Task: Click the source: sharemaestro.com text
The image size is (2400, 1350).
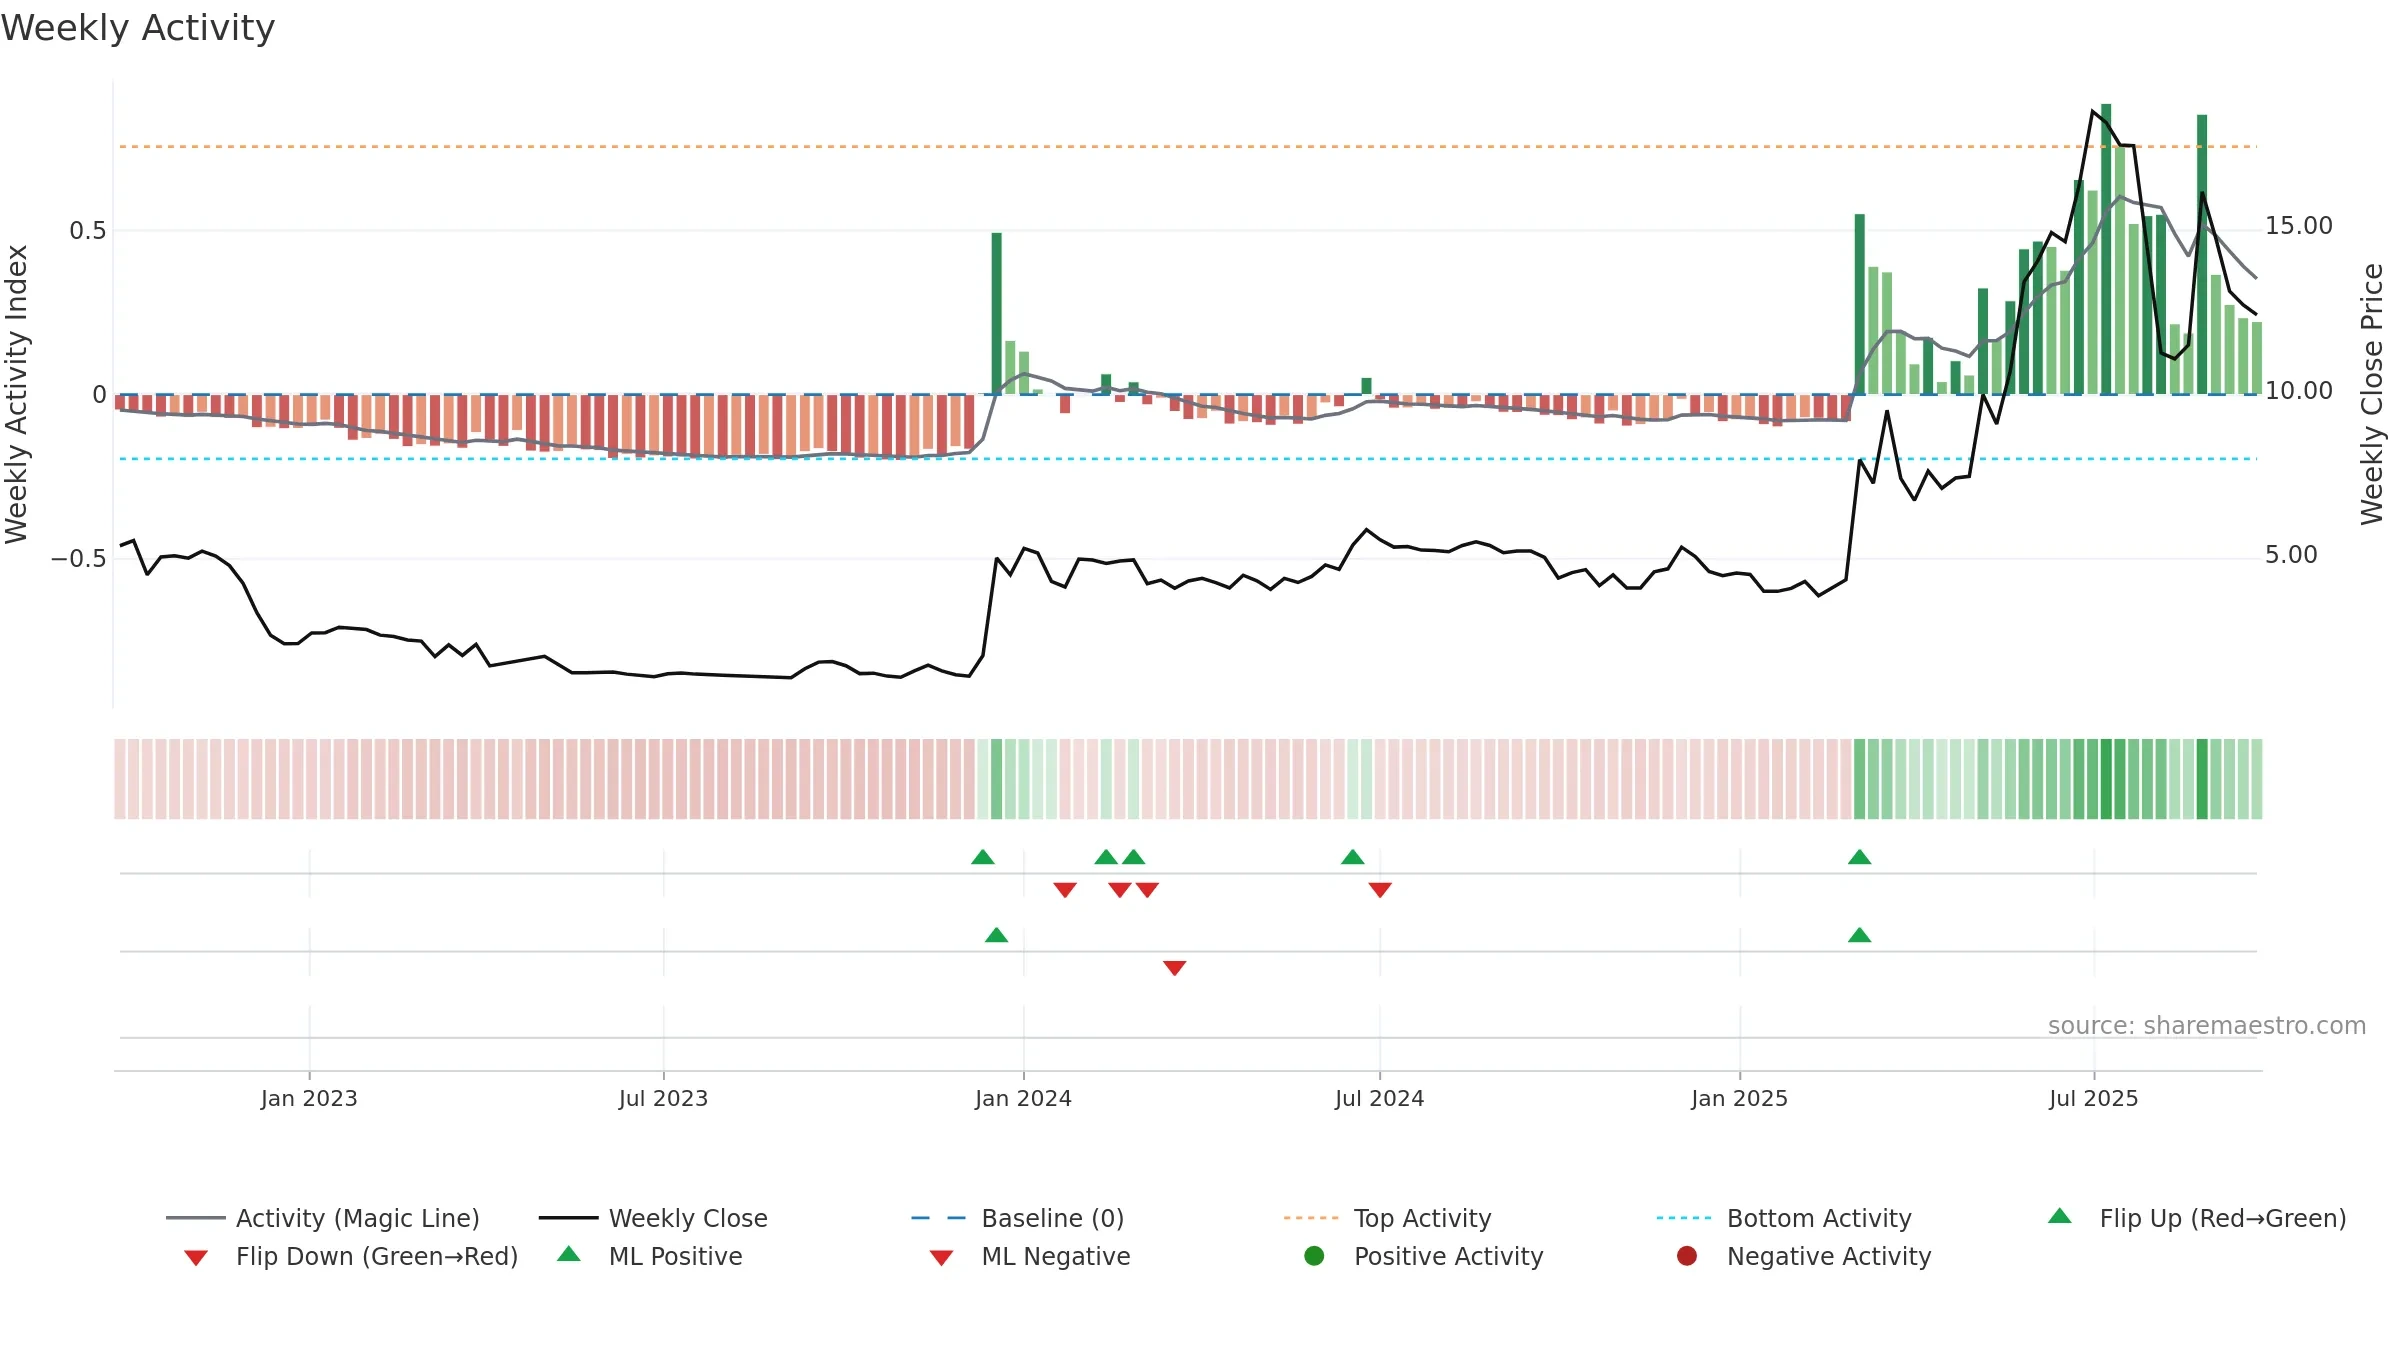Action: pos(2207,1026)
